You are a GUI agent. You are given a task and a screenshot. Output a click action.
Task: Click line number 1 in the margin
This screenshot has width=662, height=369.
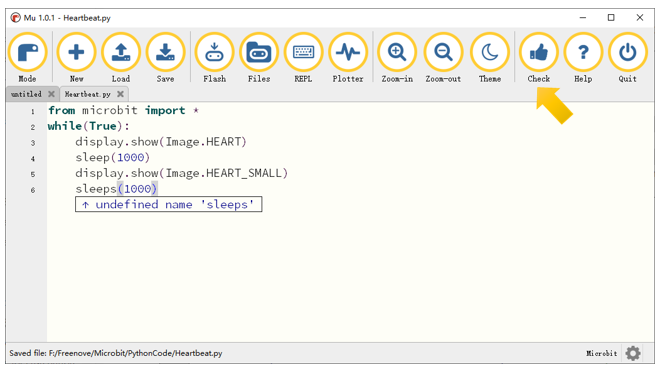tap(33, 112)
